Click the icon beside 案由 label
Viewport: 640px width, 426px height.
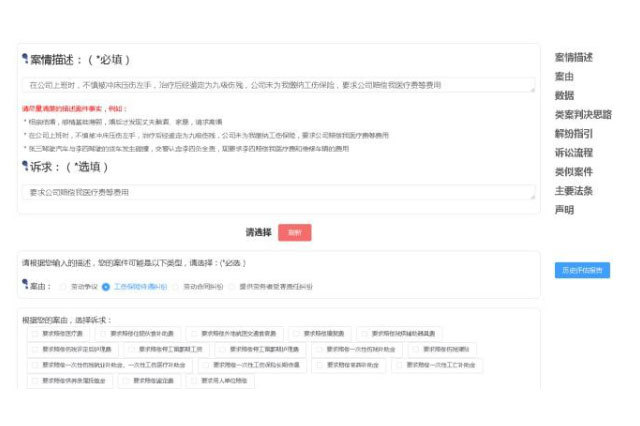[25, 286]
